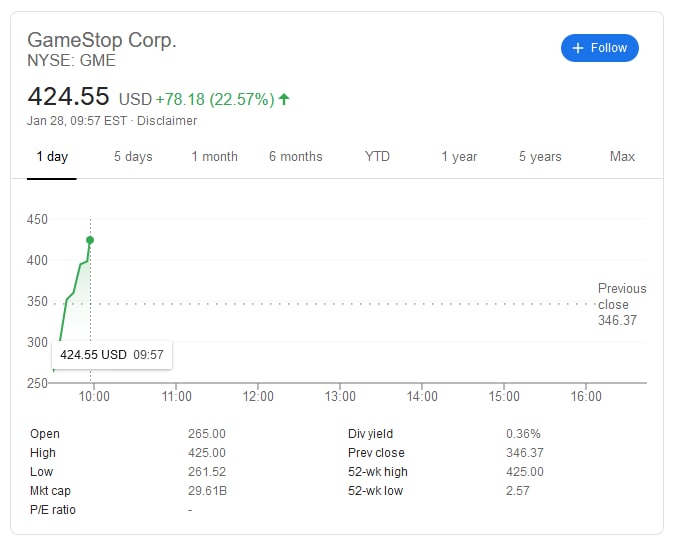Viewport: 682px width, 556px height.
Task: Click the Div yield value 0.36%
Action: pos(523,434)
